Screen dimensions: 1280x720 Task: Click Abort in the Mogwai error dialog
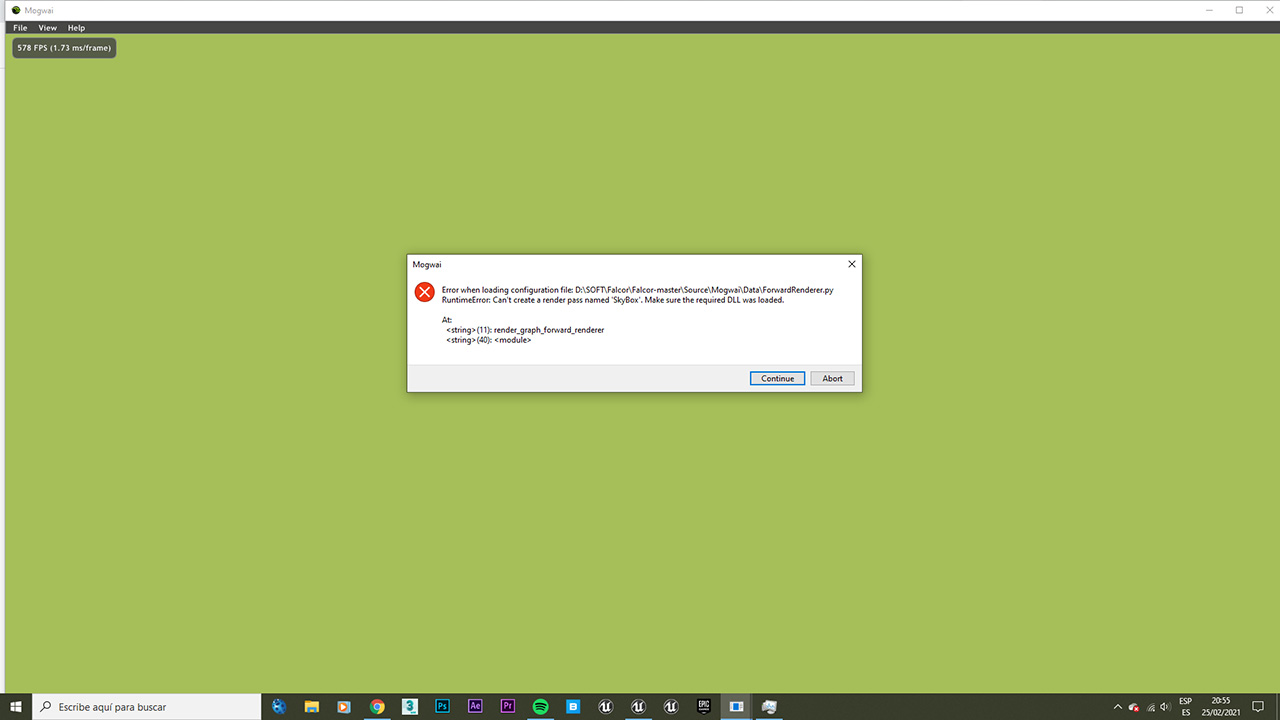(x=832, y=378)
